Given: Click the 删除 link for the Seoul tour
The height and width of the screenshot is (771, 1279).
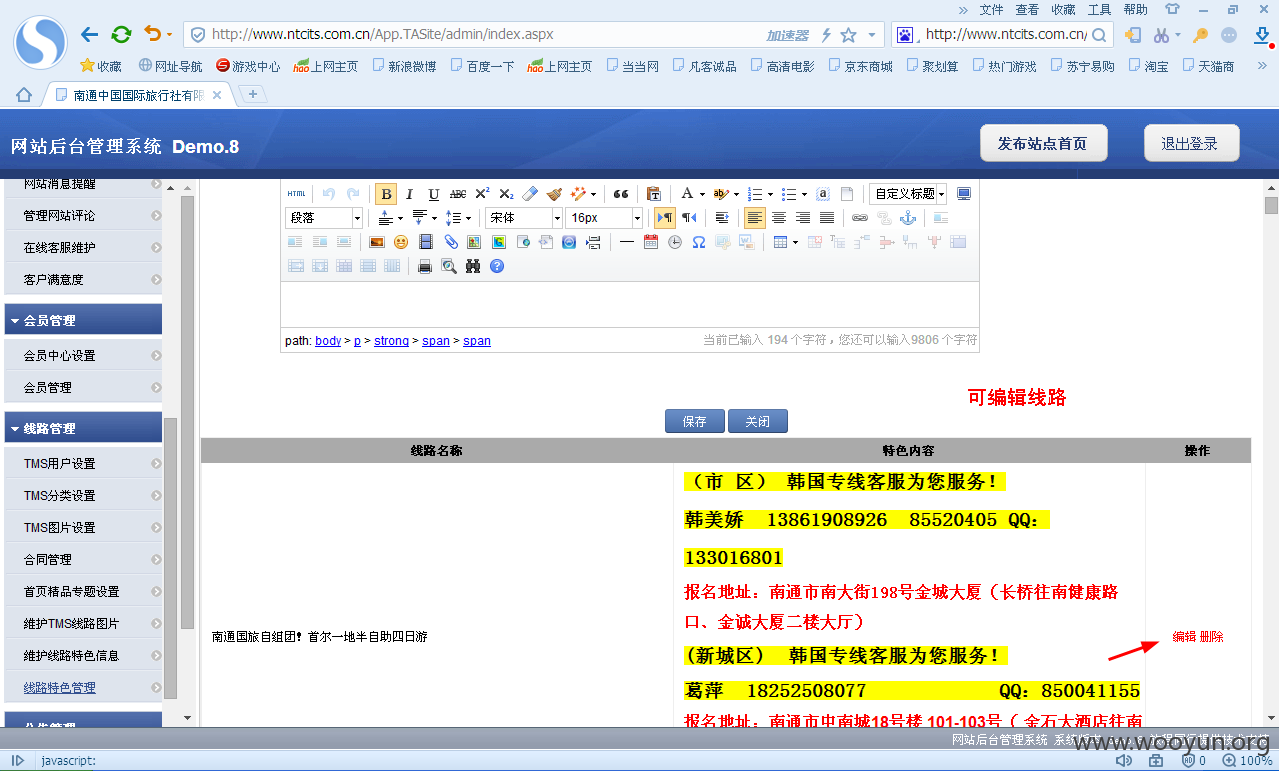Looking at the screenshot, I should (1211, 637).
